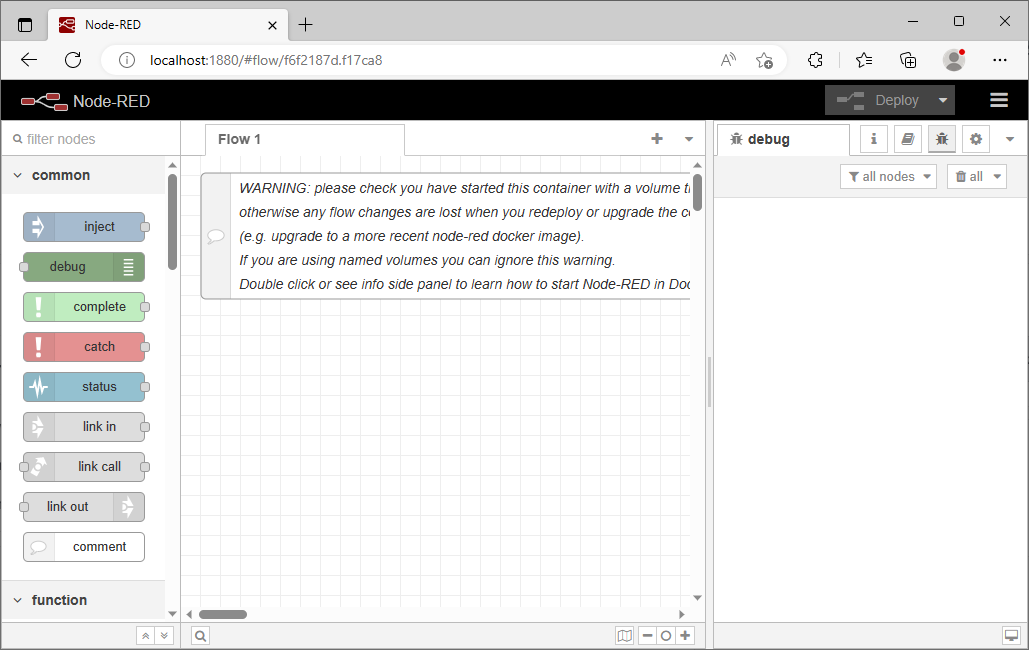Click the comment node icon on canvas
This screenshot has width=1029, height=650.
point(216,236)
